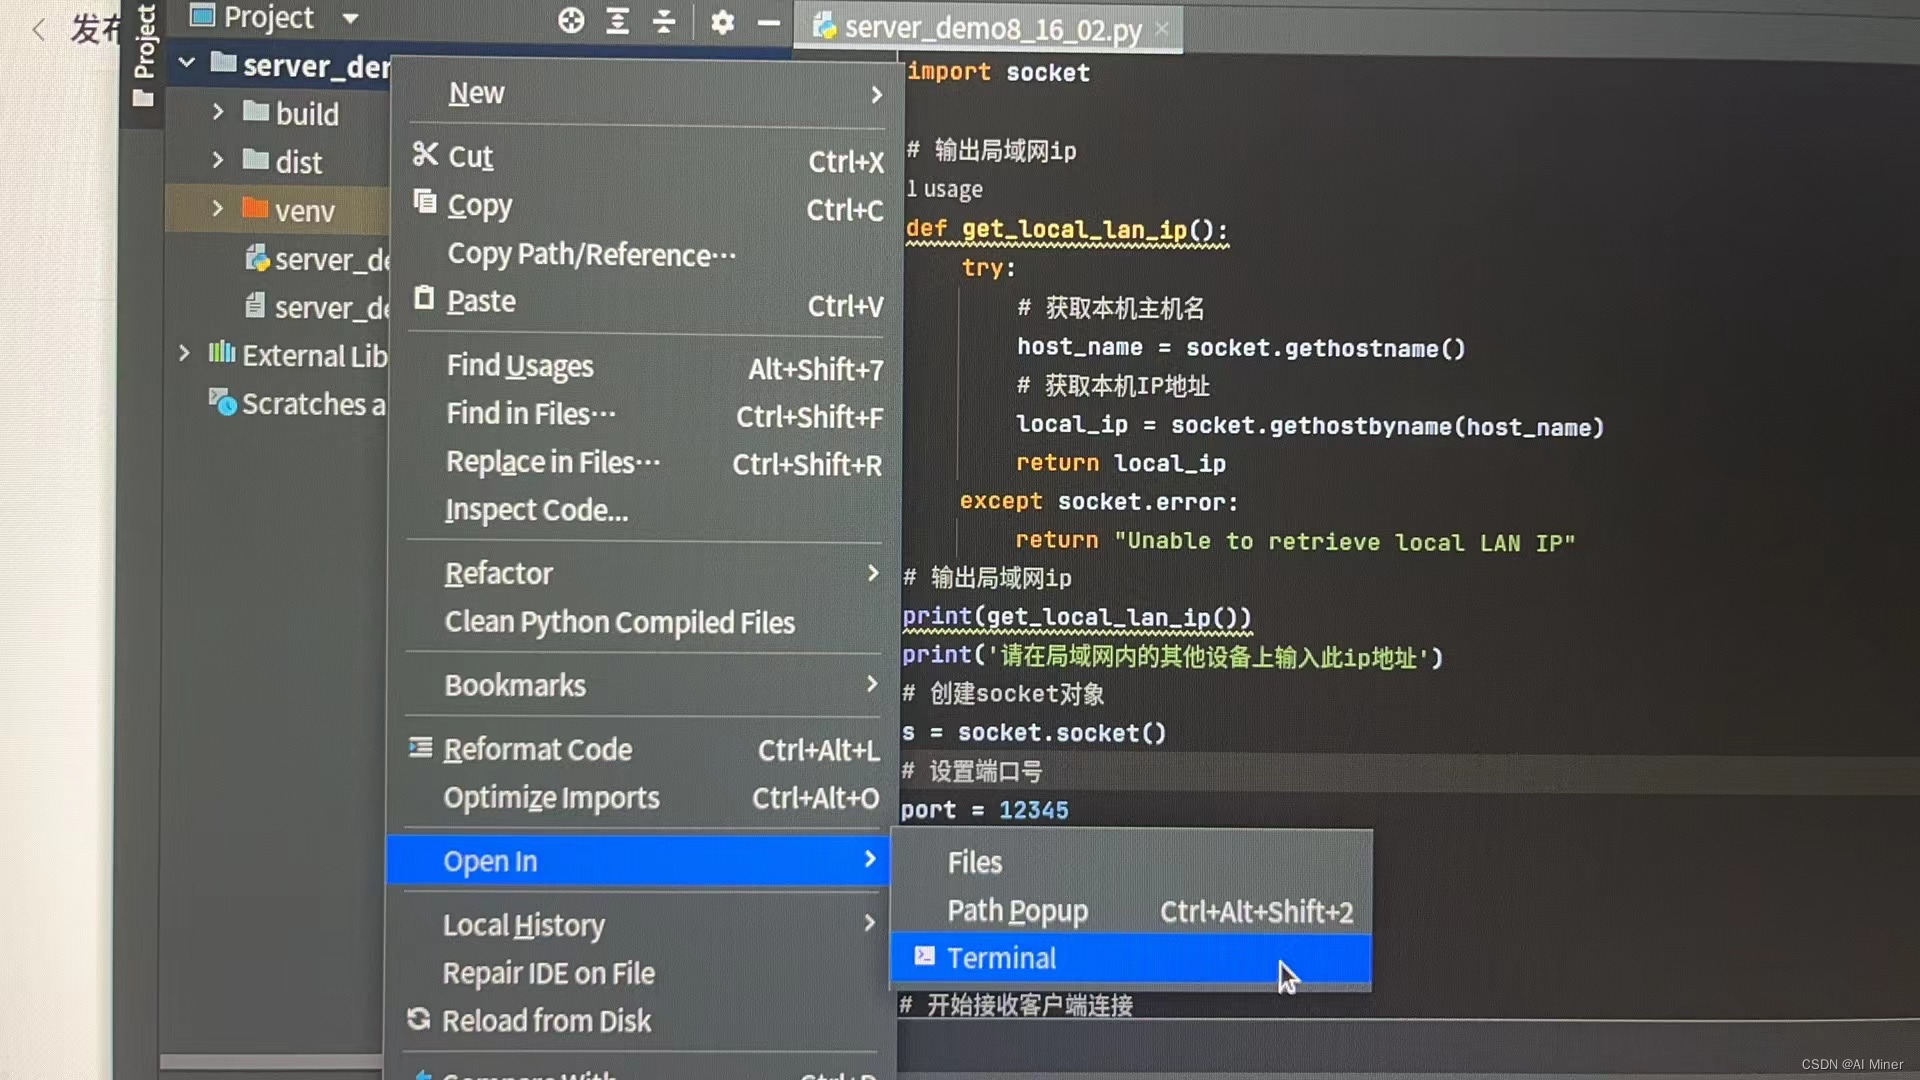Click the Collapse All icon in Project toolbar
The image size is (1920, 1080).
(664, 21)
